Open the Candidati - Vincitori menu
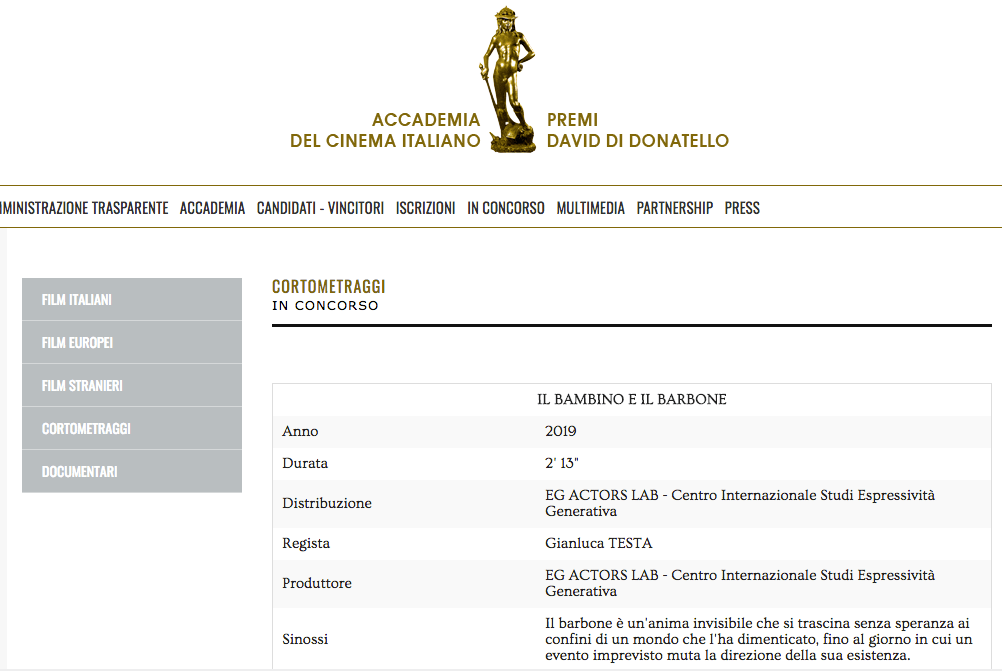 pos(320,208)
